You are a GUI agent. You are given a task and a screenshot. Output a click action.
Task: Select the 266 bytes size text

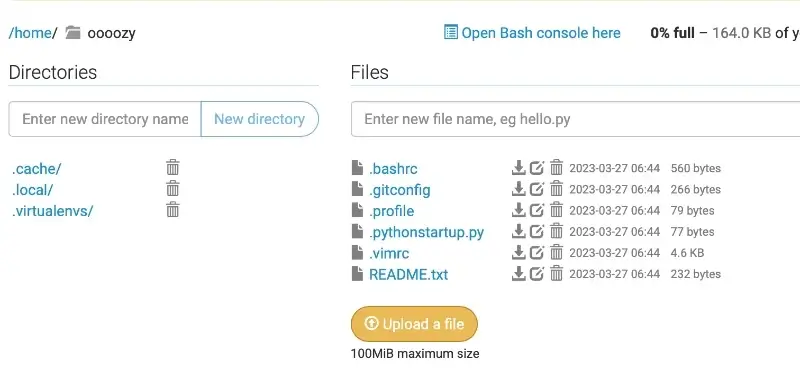695,189
